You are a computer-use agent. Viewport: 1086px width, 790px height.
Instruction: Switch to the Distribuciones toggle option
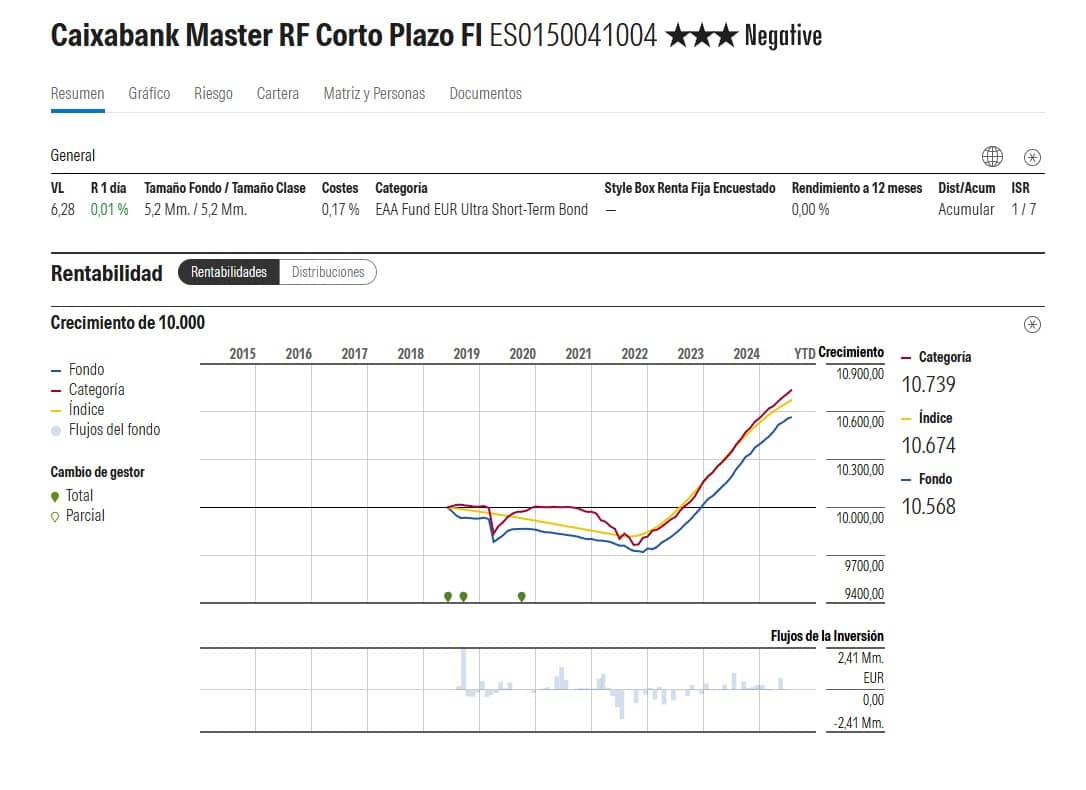tap(328, 272)
